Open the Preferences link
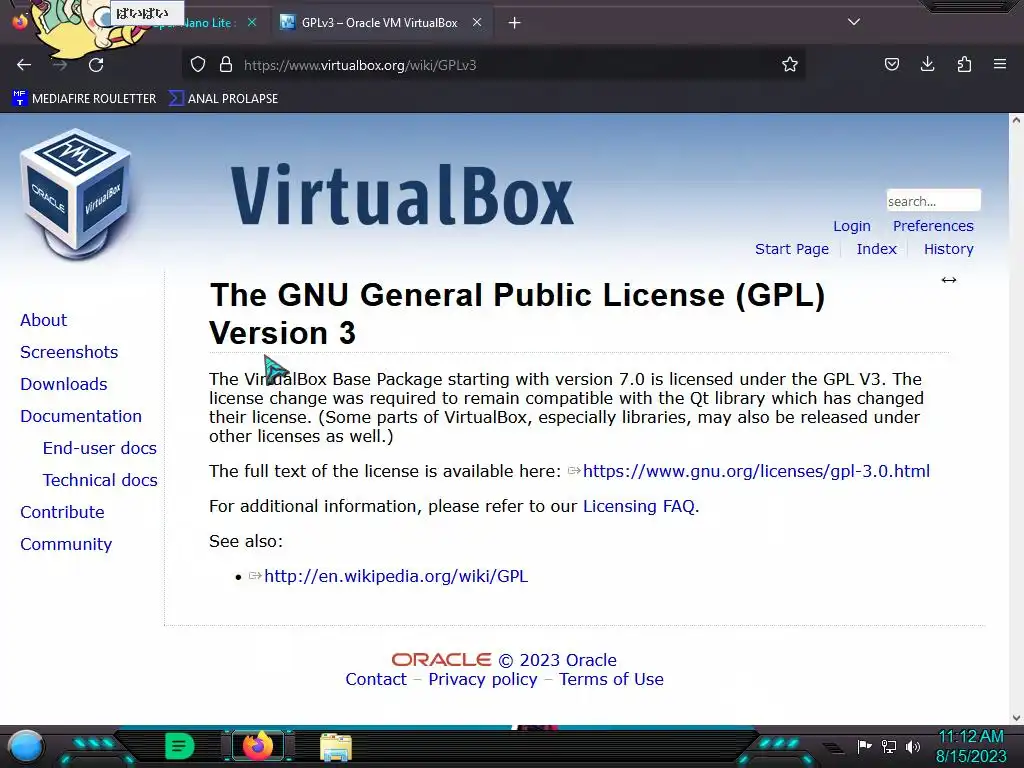The height and width of the screenshot is (768, 1024). 933,226
